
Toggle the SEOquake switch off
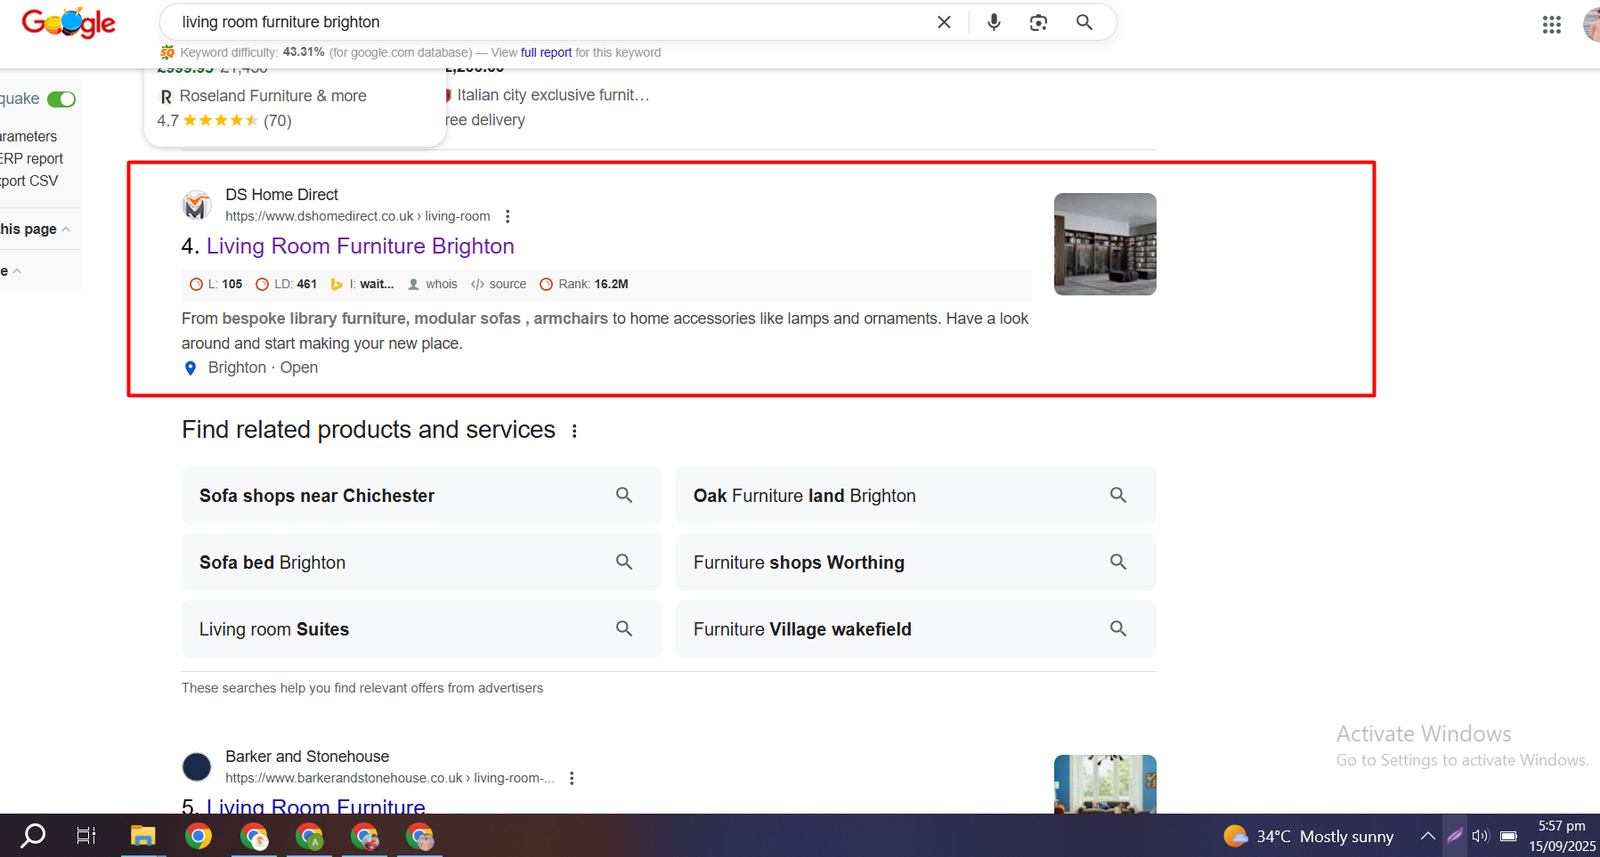[62, 99]
